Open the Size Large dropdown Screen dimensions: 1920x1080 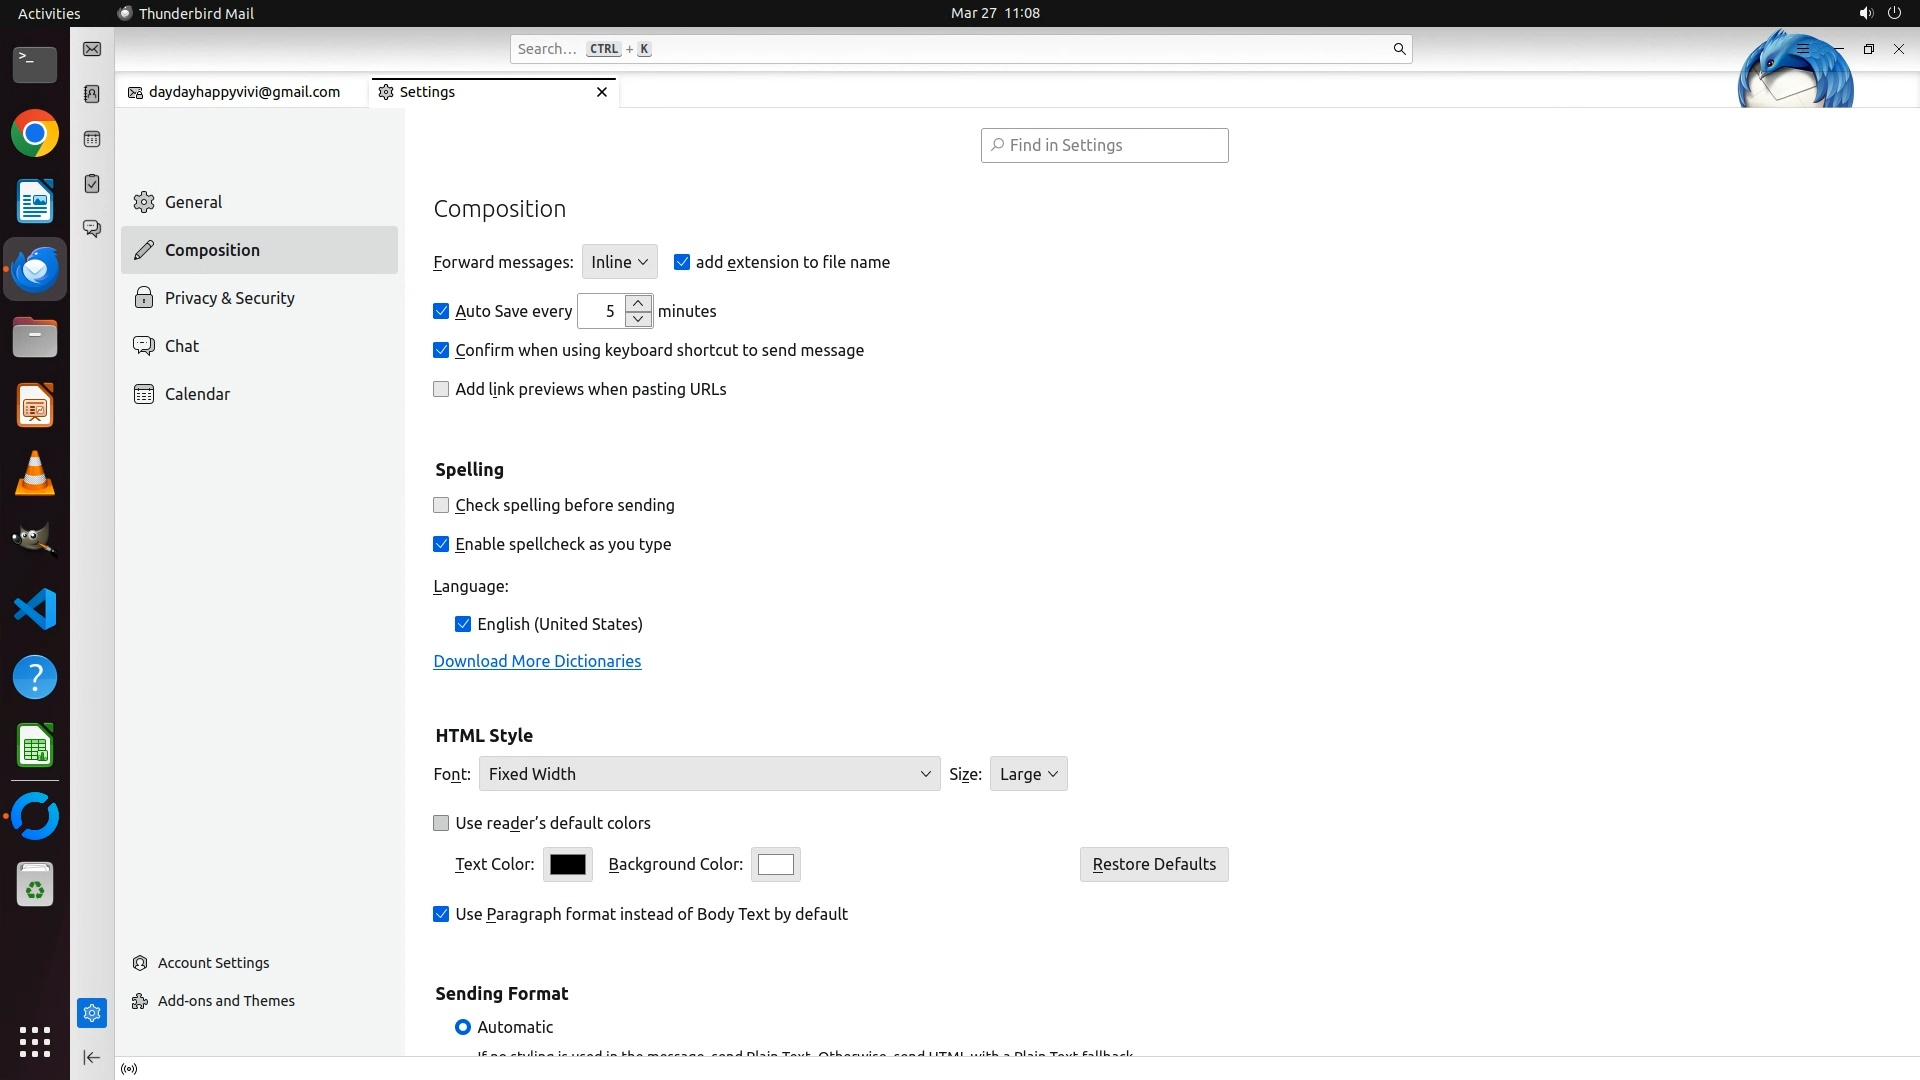pos(1028,774)
